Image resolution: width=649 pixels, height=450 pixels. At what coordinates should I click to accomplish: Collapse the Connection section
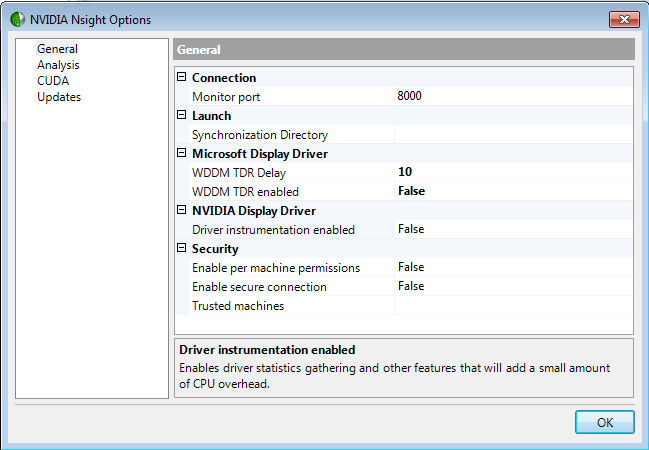point(182,78)
